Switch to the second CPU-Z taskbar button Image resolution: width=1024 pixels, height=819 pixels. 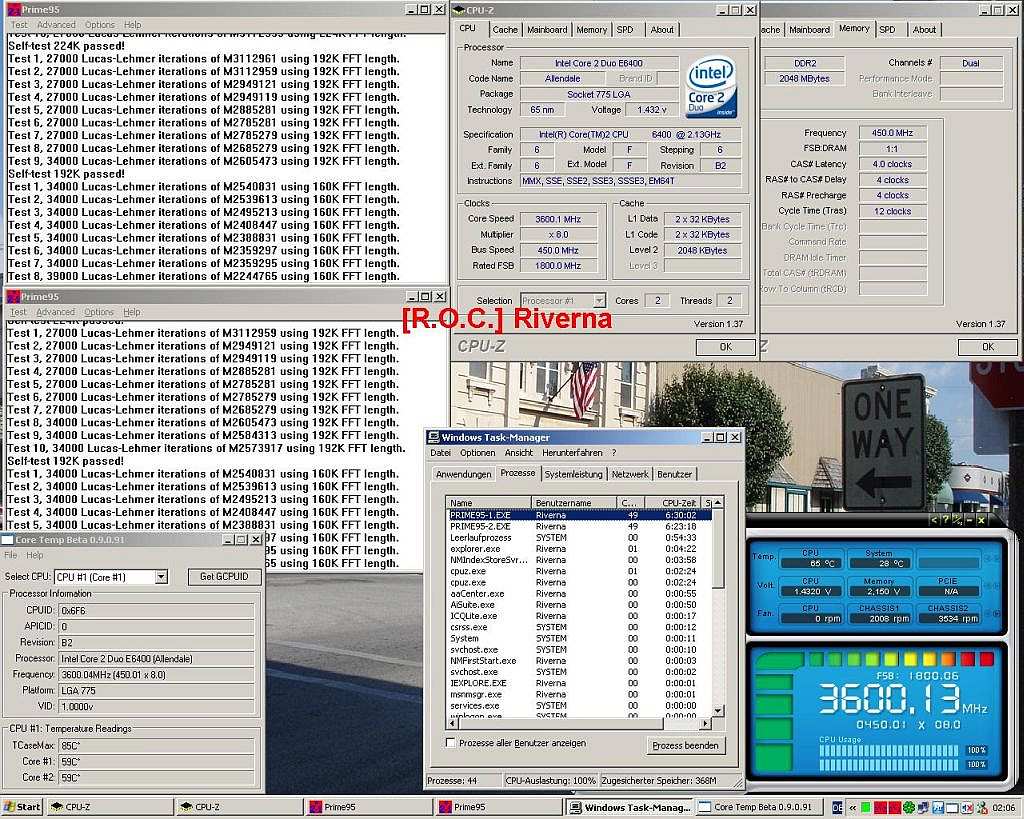pos(240,807)
